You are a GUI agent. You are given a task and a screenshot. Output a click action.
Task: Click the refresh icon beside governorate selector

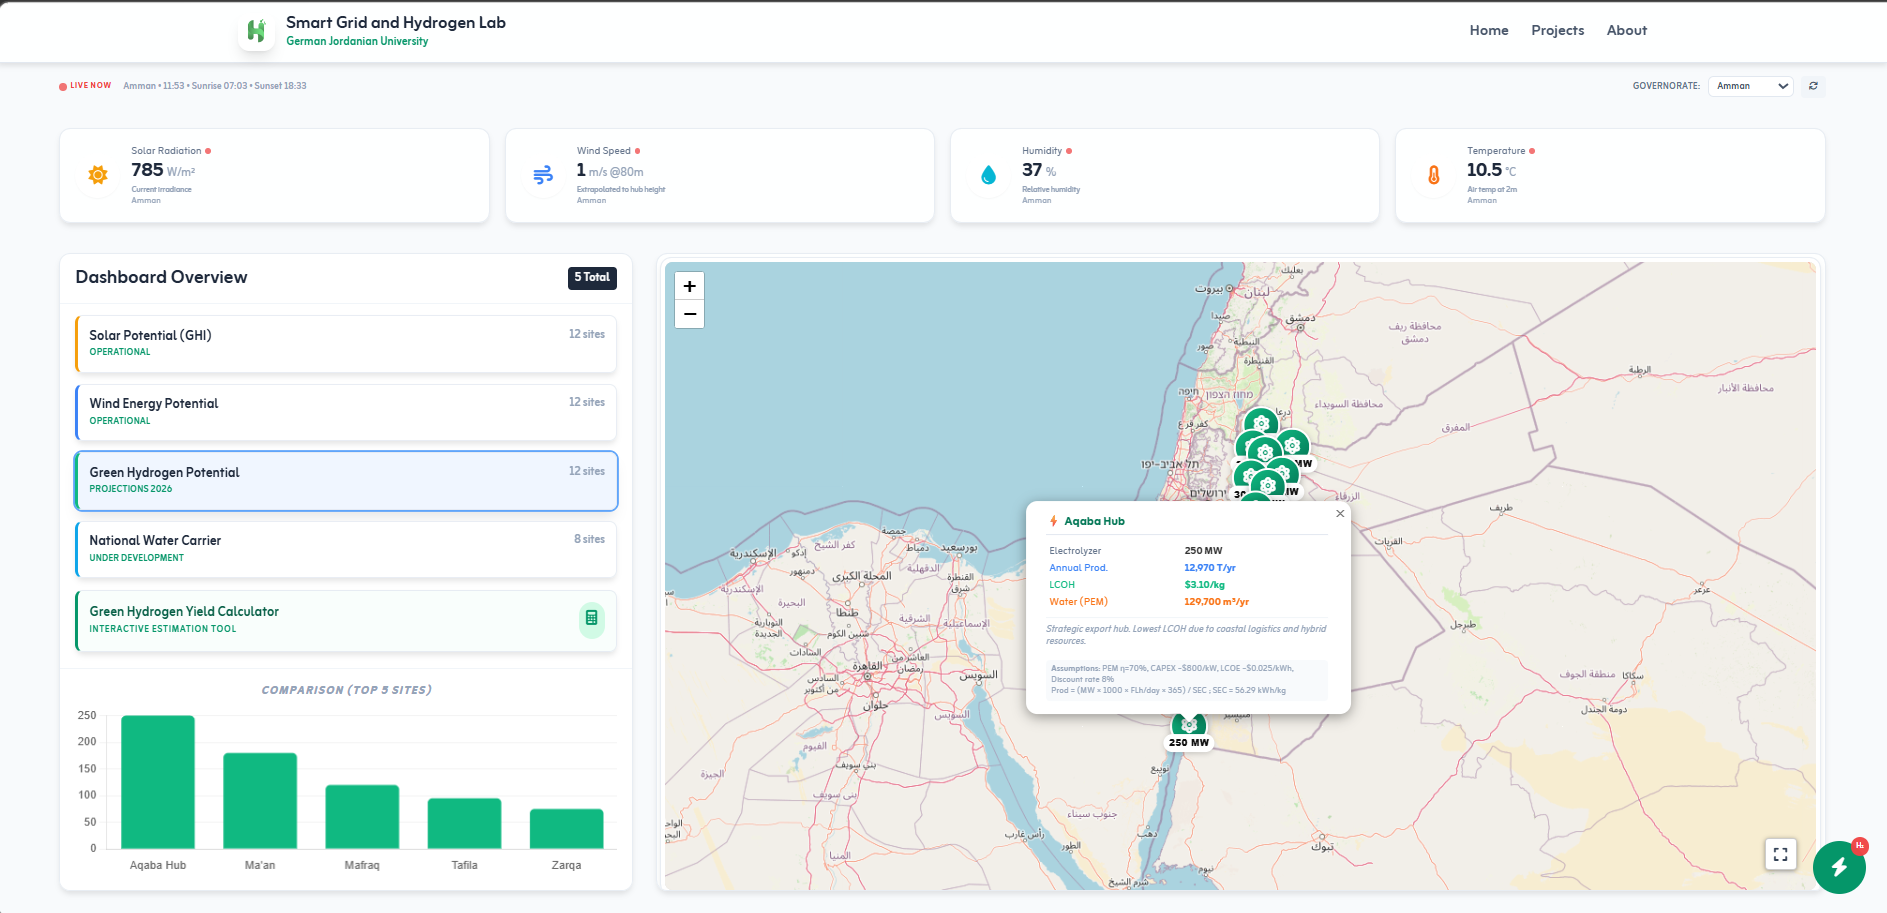[1813, 86]
